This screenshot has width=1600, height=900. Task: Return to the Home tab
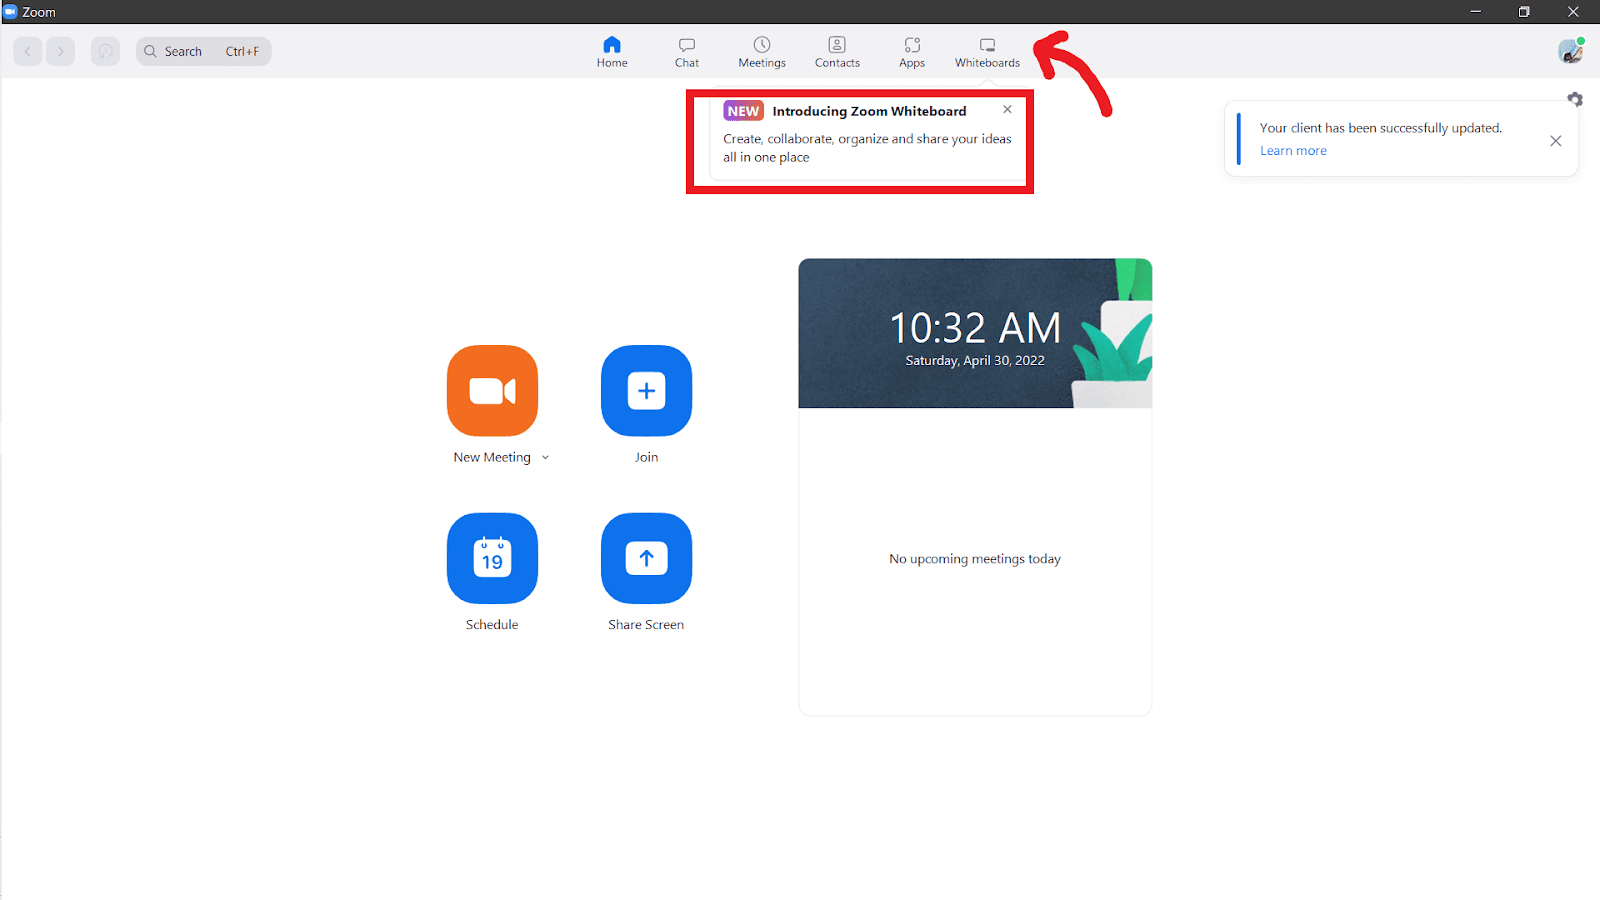pos(611,51)
